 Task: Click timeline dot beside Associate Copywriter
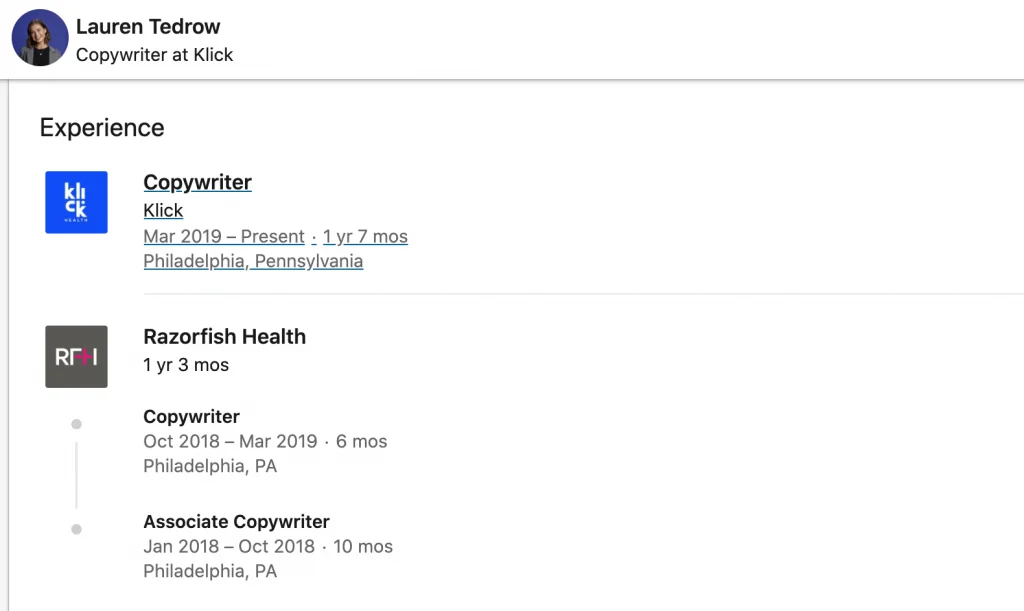76,529
